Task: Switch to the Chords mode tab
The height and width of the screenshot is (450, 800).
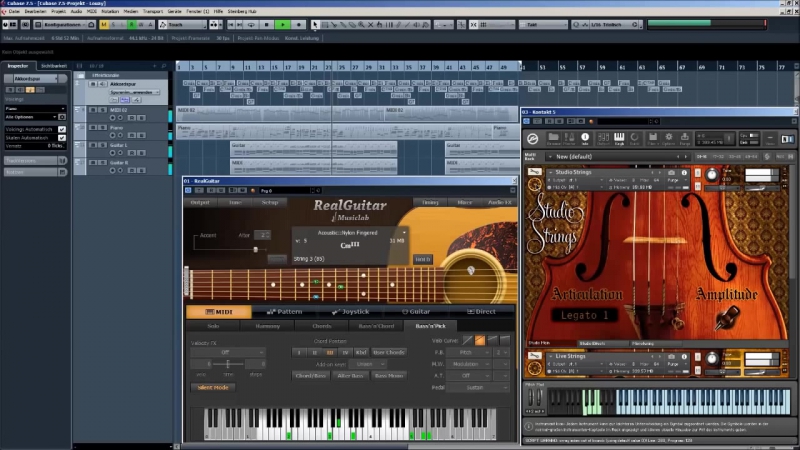Action: pos(321,326)
